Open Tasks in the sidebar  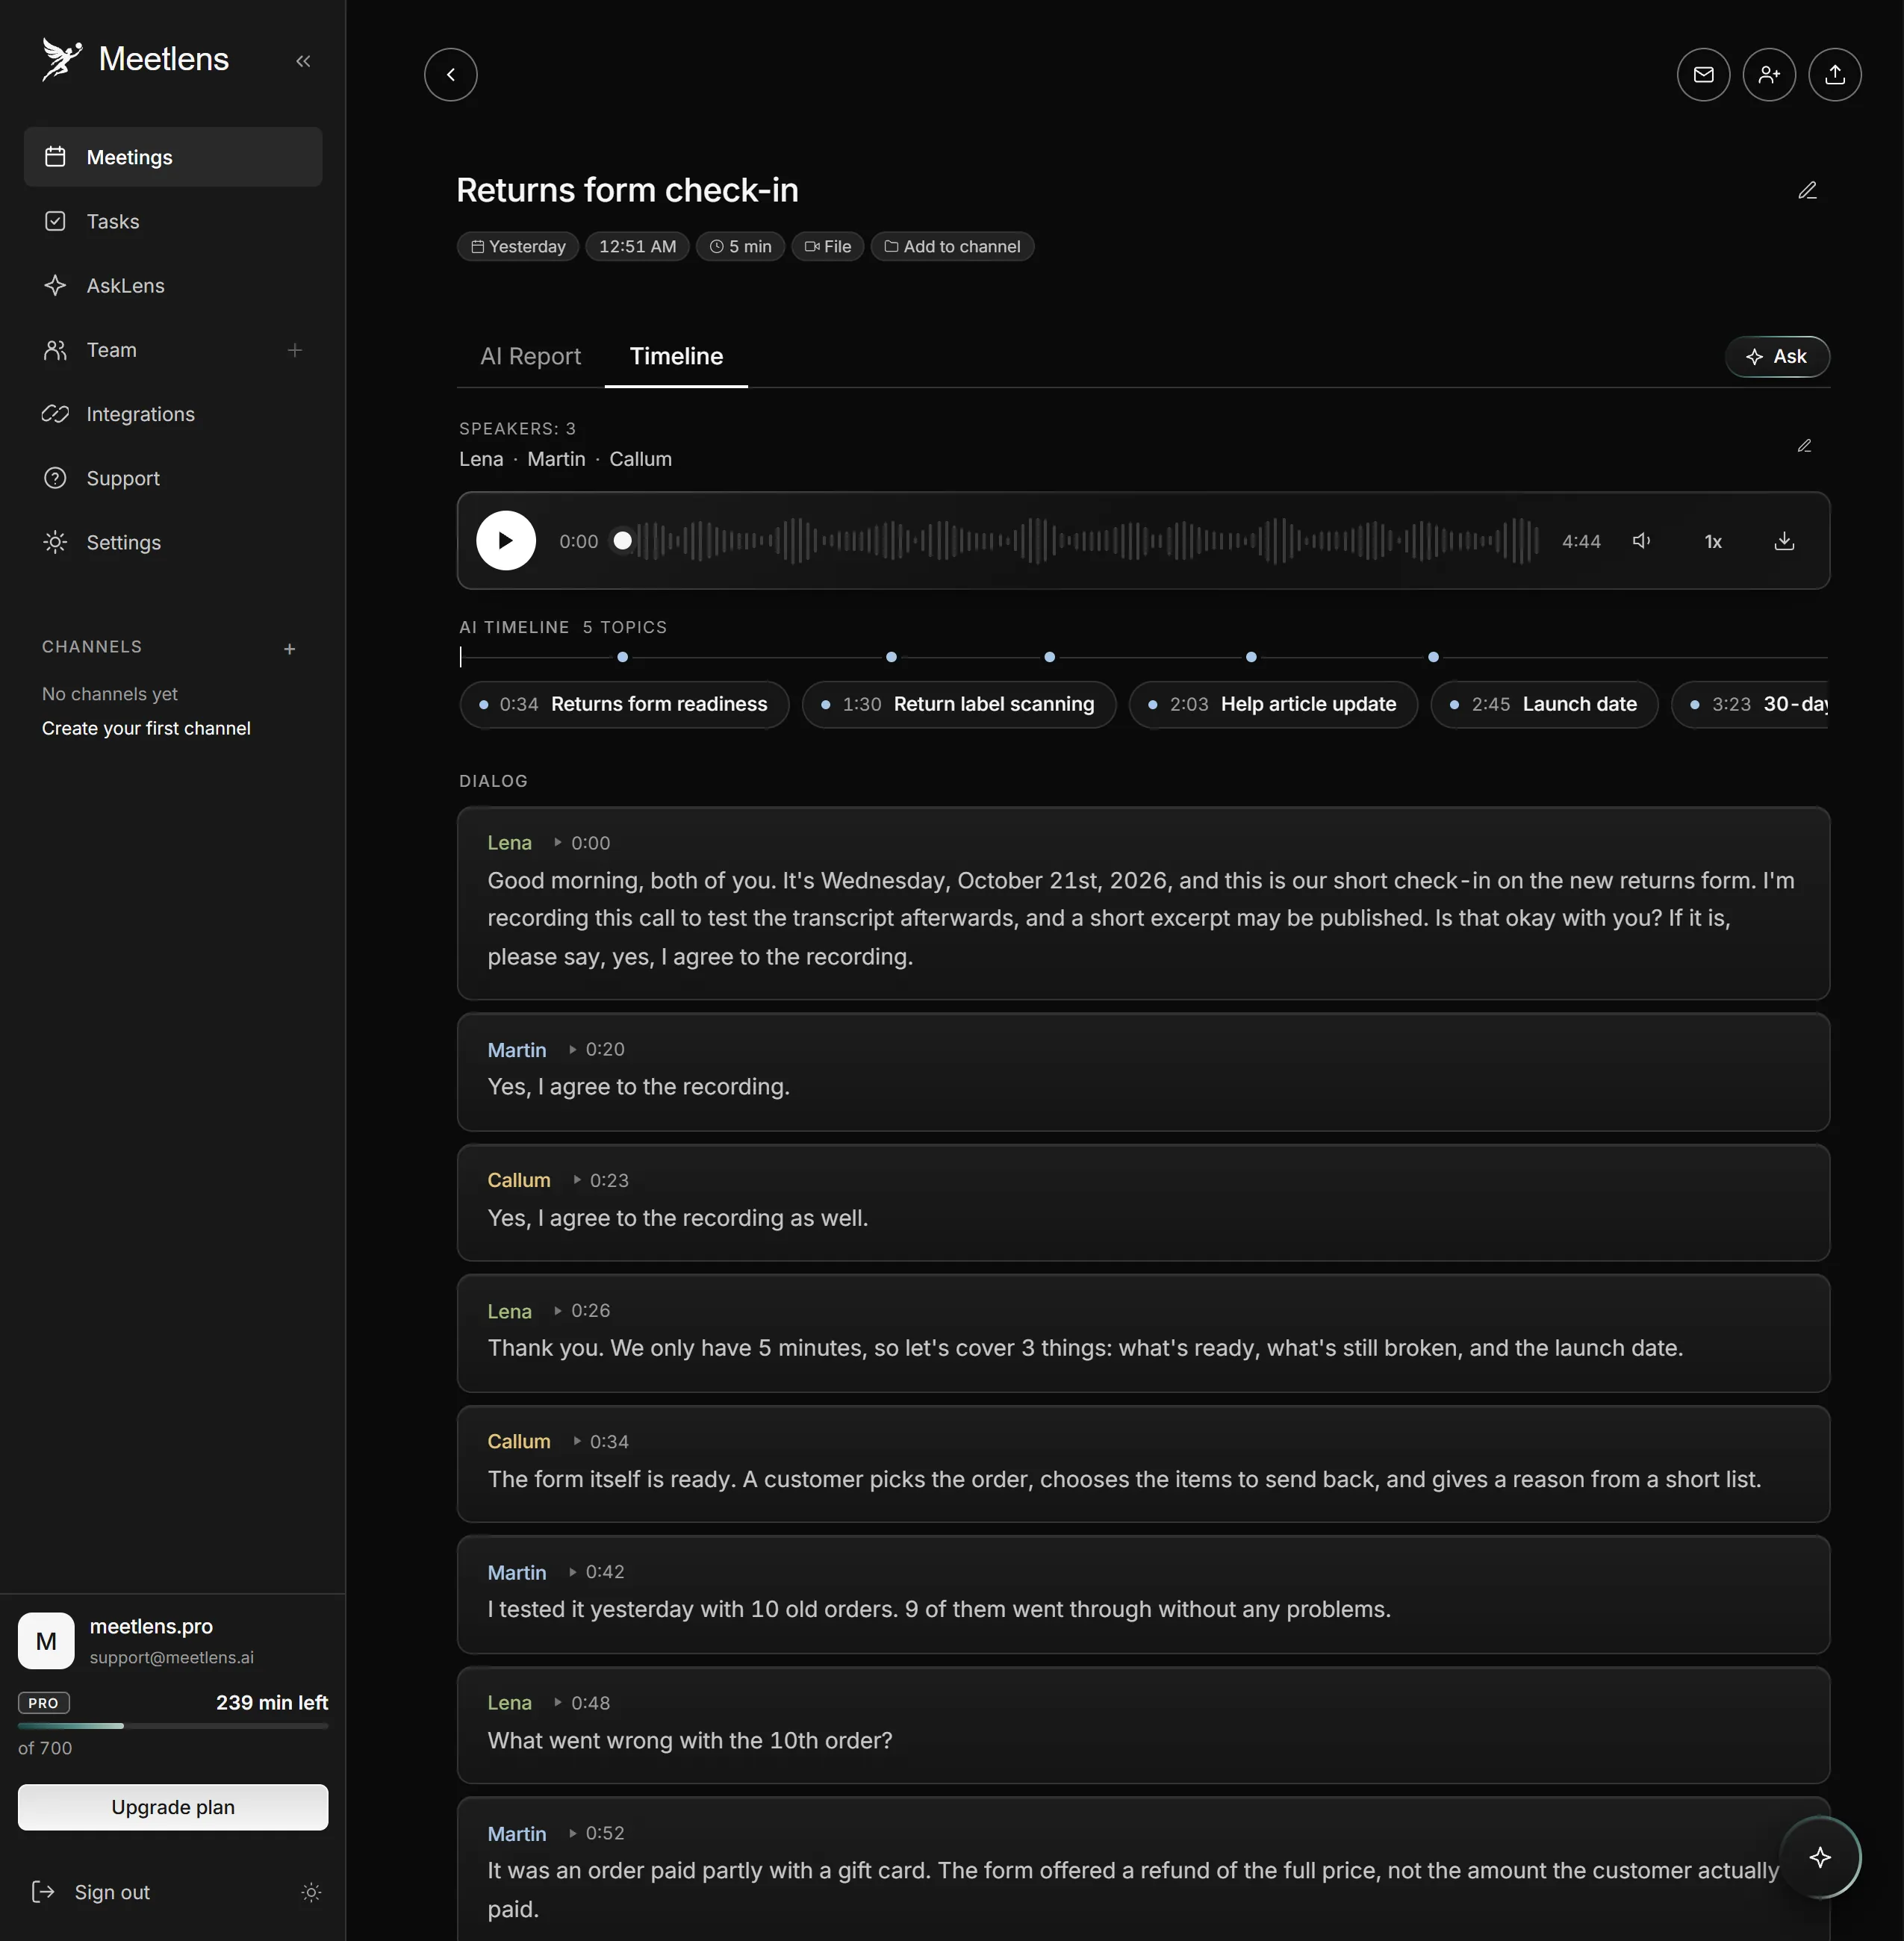click(x=173, y=221)
